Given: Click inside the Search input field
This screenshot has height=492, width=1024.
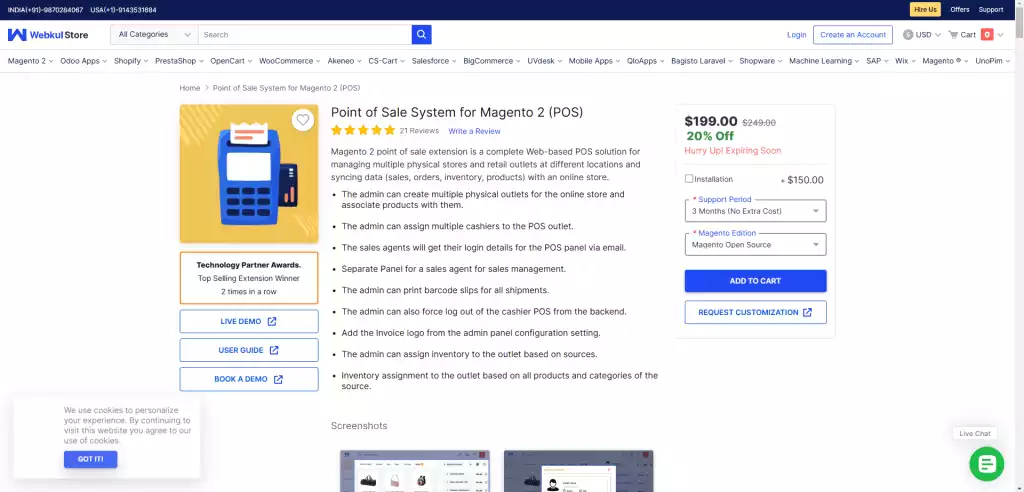Looking at the screenshot, I should [x=304, y=35].
